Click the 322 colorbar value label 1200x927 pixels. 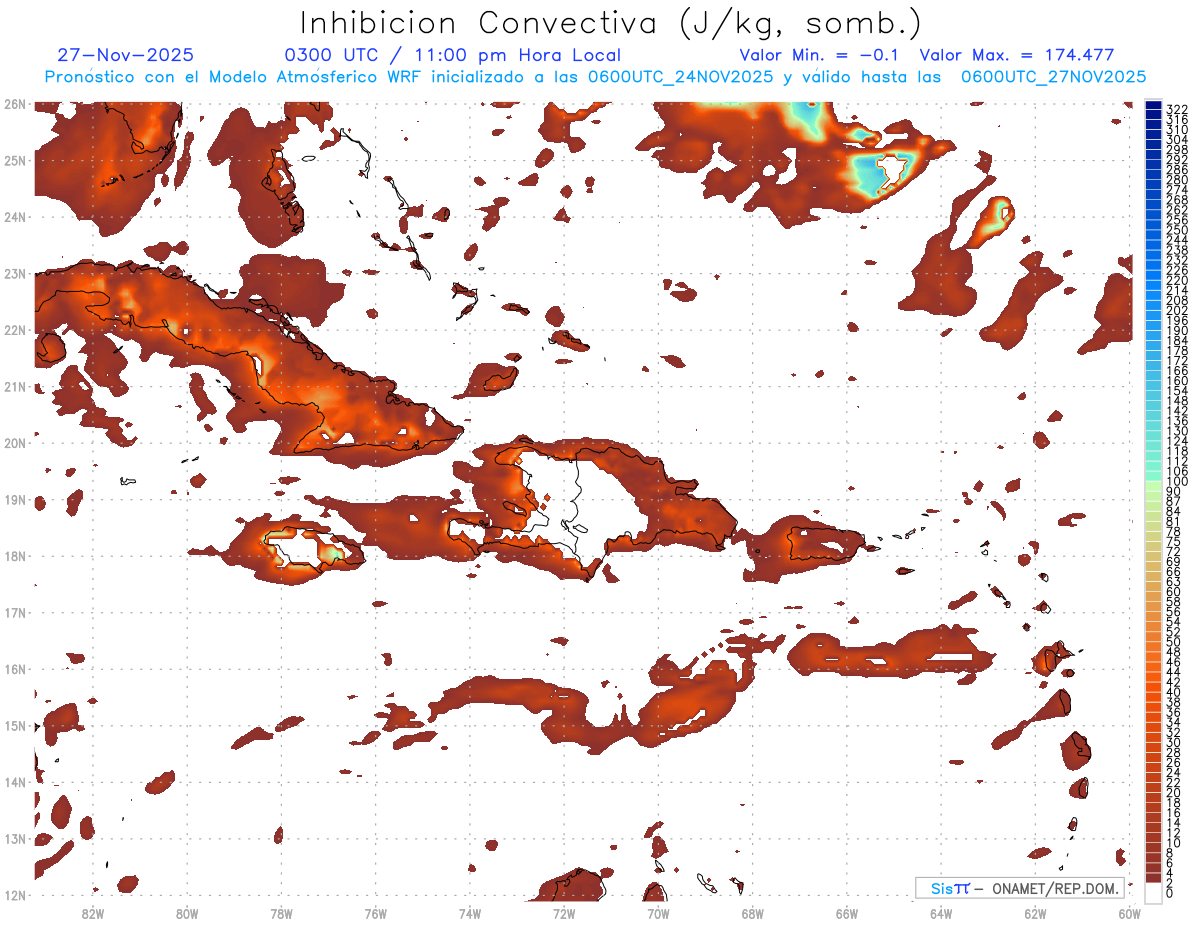pyautogui.click(x=1176, y=110)
